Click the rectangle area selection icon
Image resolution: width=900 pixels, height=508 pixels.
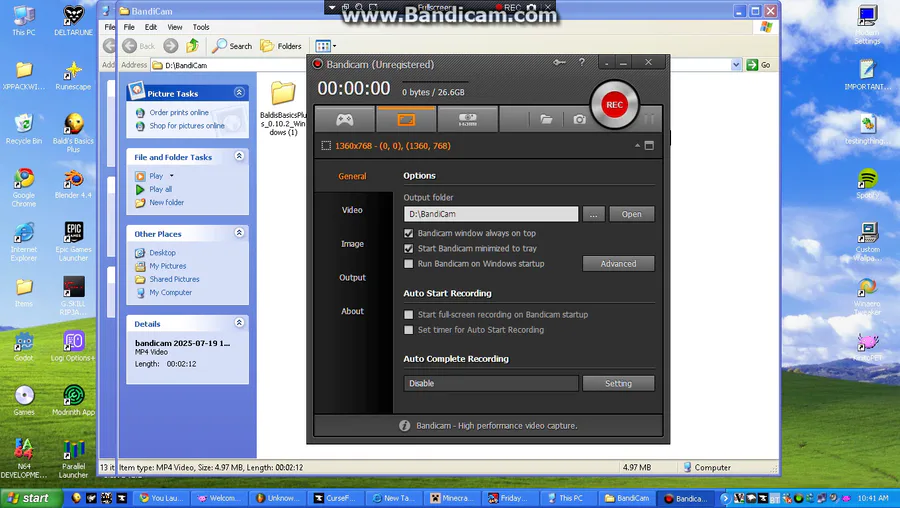coord(326,146)
